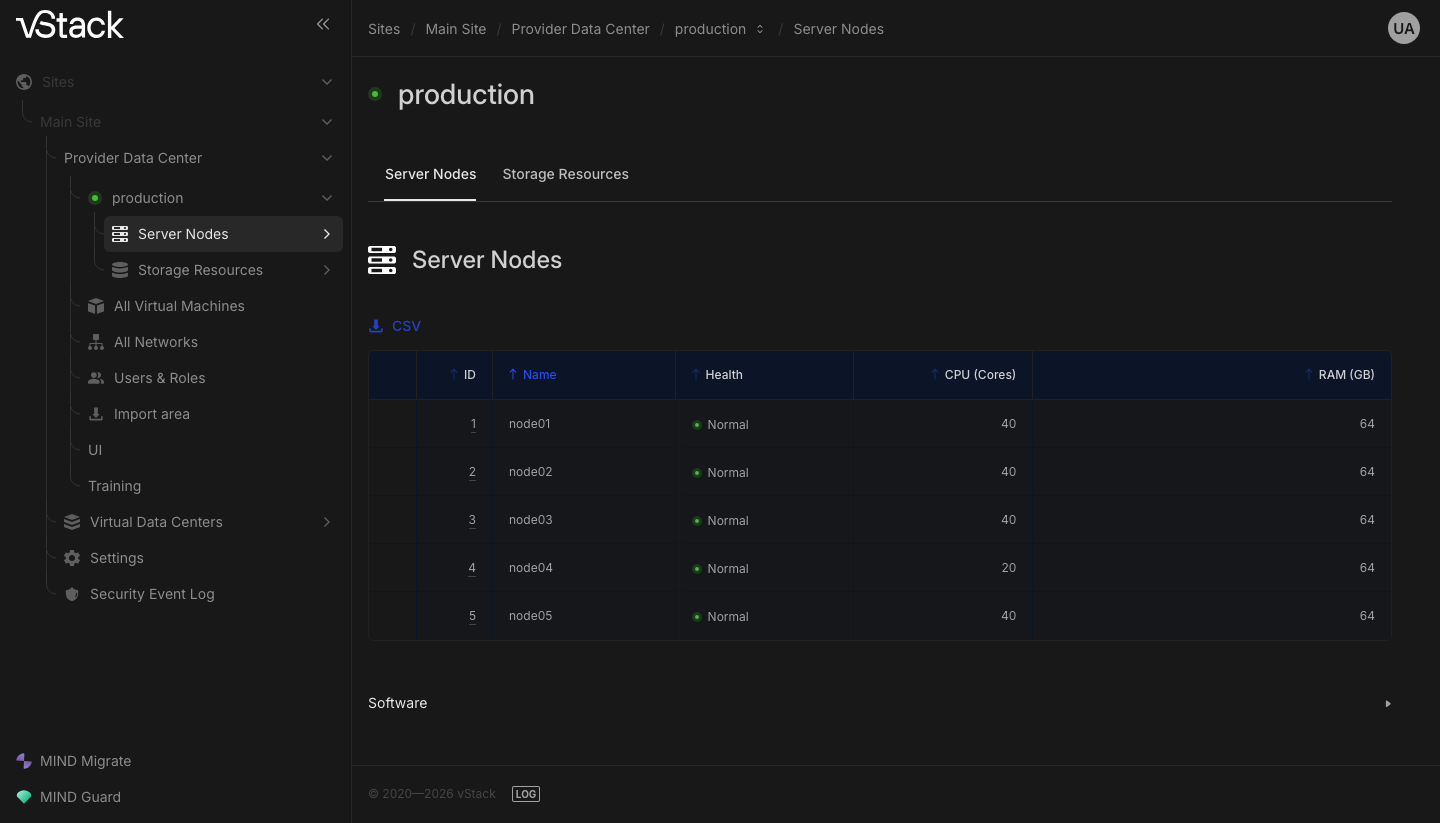Open MIND Guard

pos(80,797)
